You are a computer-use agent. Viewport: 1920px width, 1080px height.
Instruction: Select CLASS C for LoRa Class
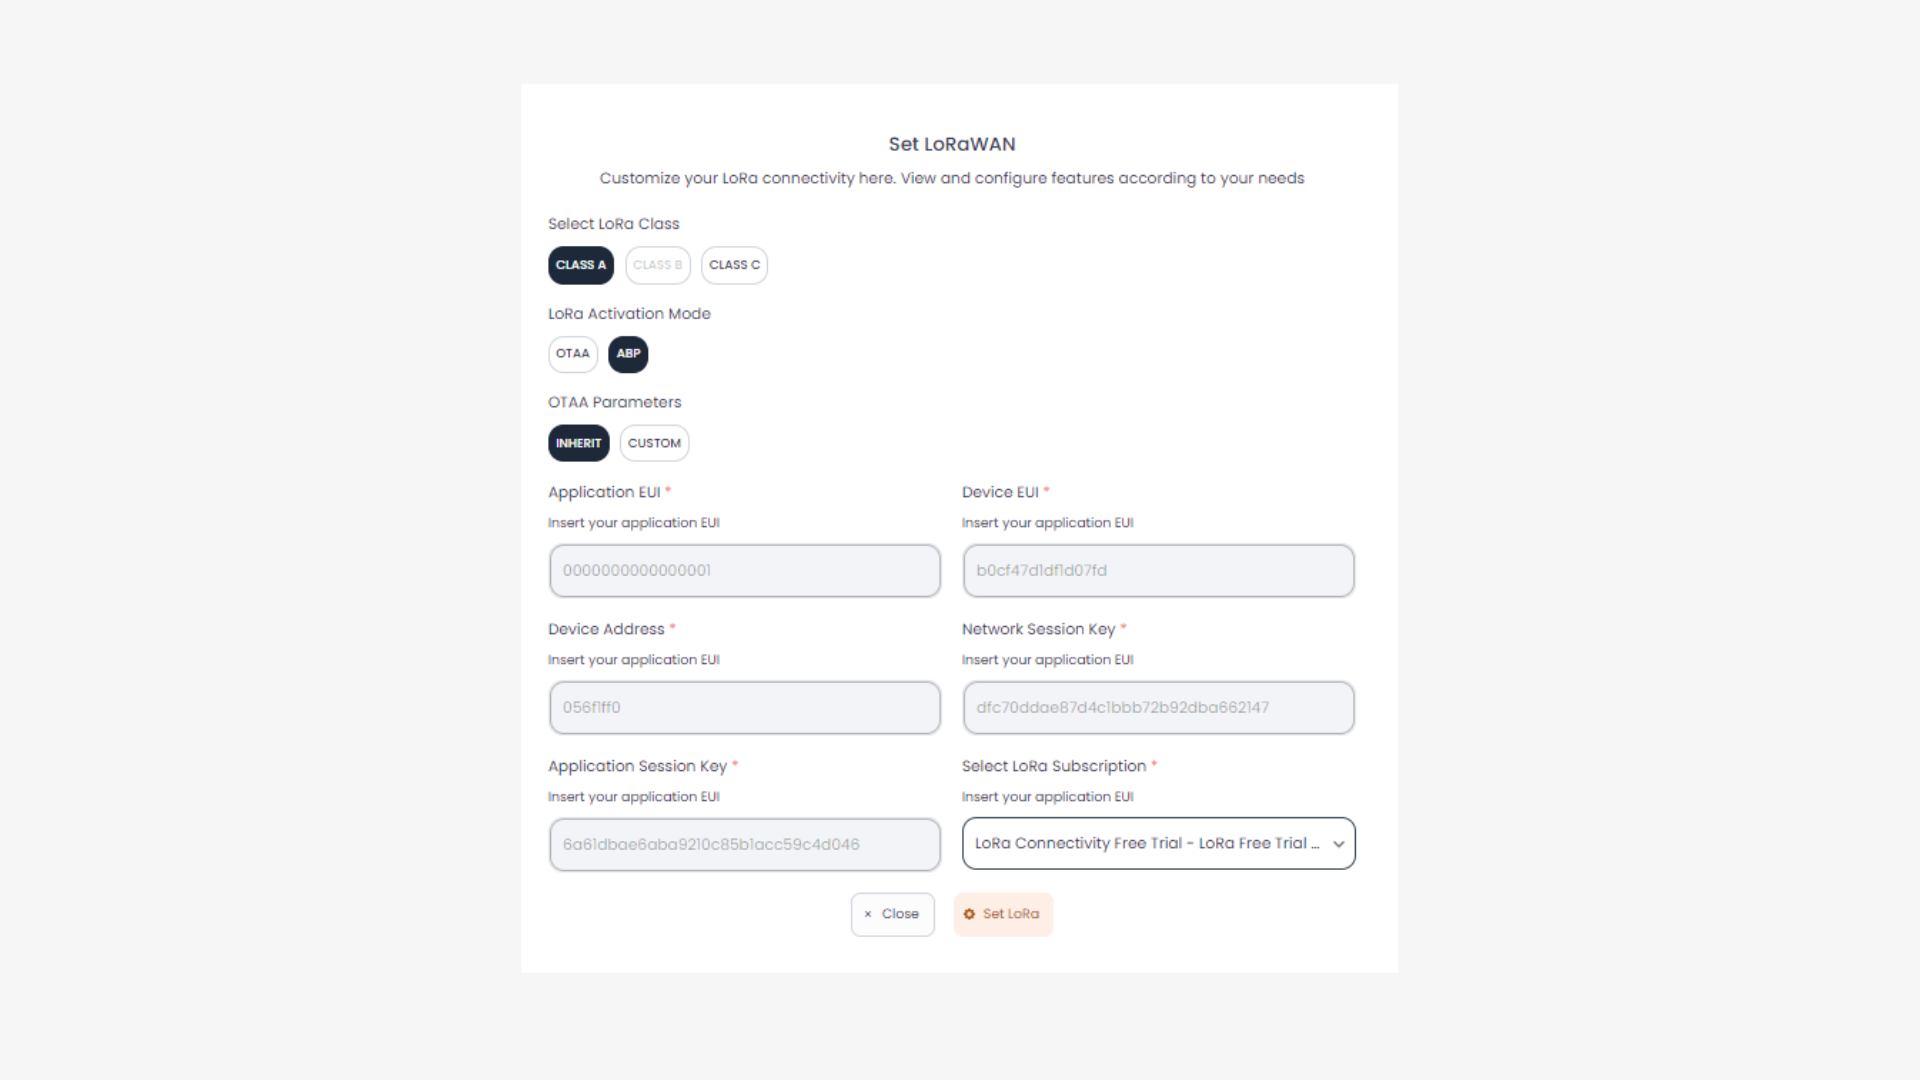(x=734, y=265)
